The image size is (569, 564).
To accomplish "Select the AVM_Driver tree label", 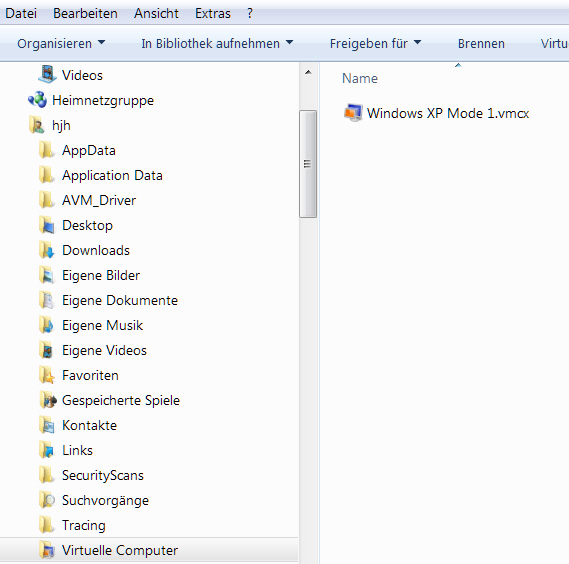I will point(99,200).
